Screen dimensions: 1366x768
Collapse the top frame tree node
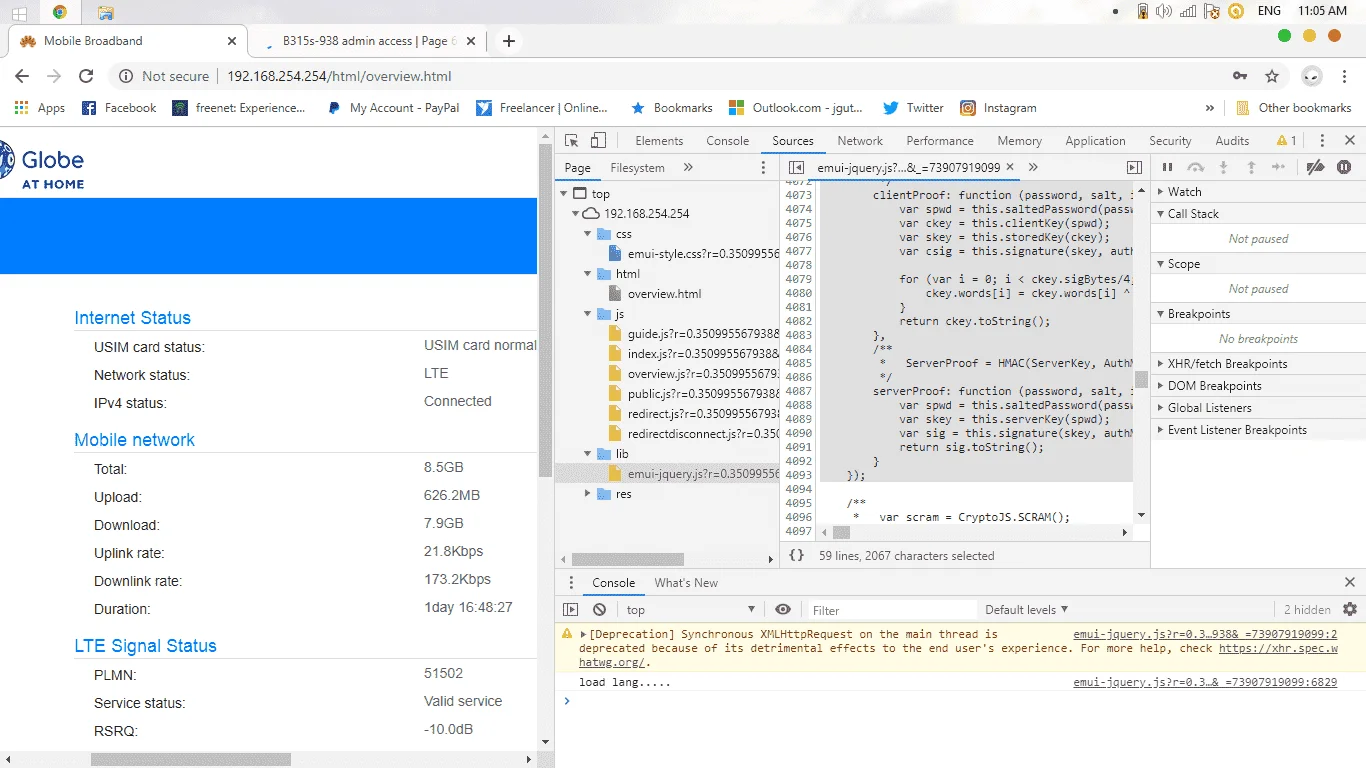click(566, 194)
